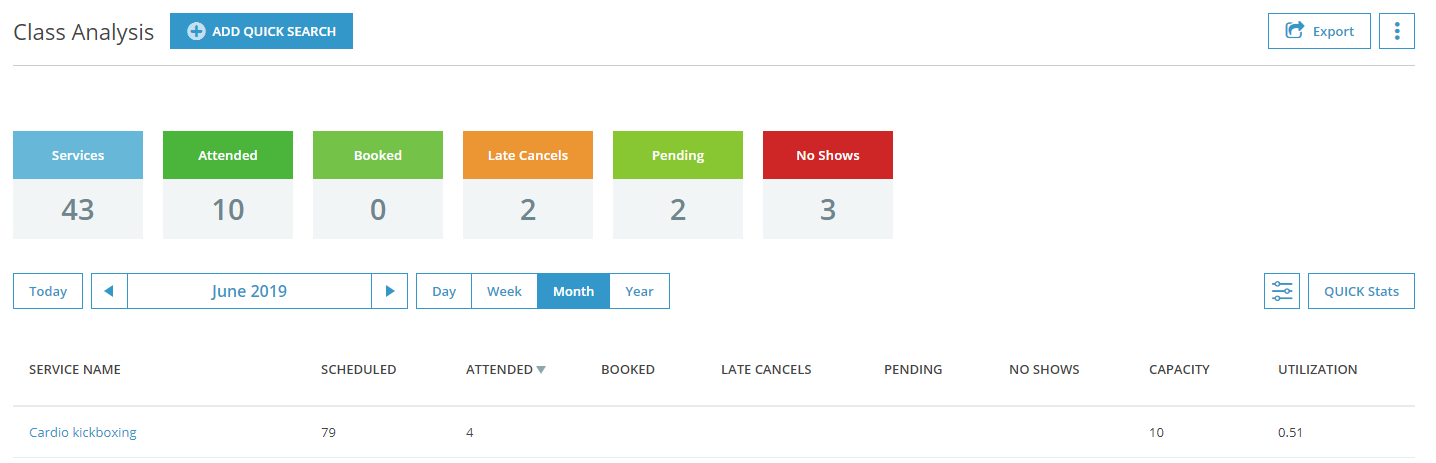This screenshot has width=1436, height=463.
Task: Open the Cardio kickboxing service link
Action: coord(83,432)
